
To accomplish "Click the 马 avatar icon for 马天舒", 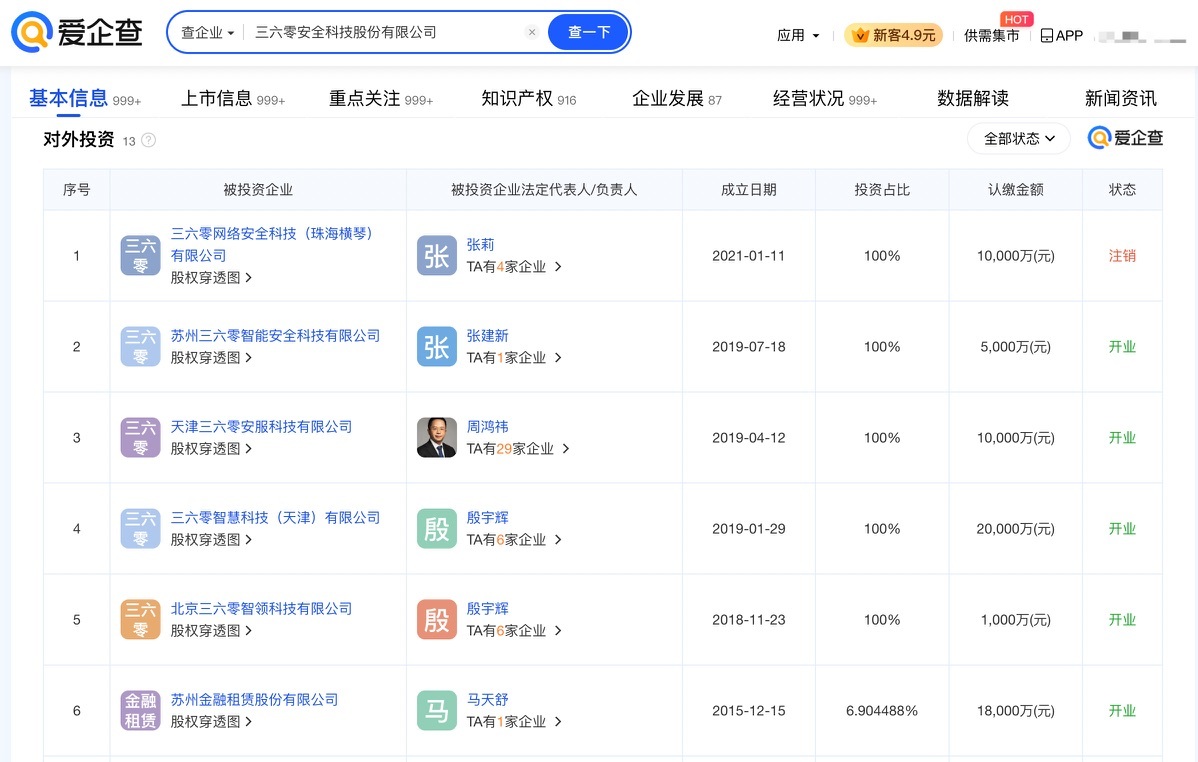I will pos(436,711).
